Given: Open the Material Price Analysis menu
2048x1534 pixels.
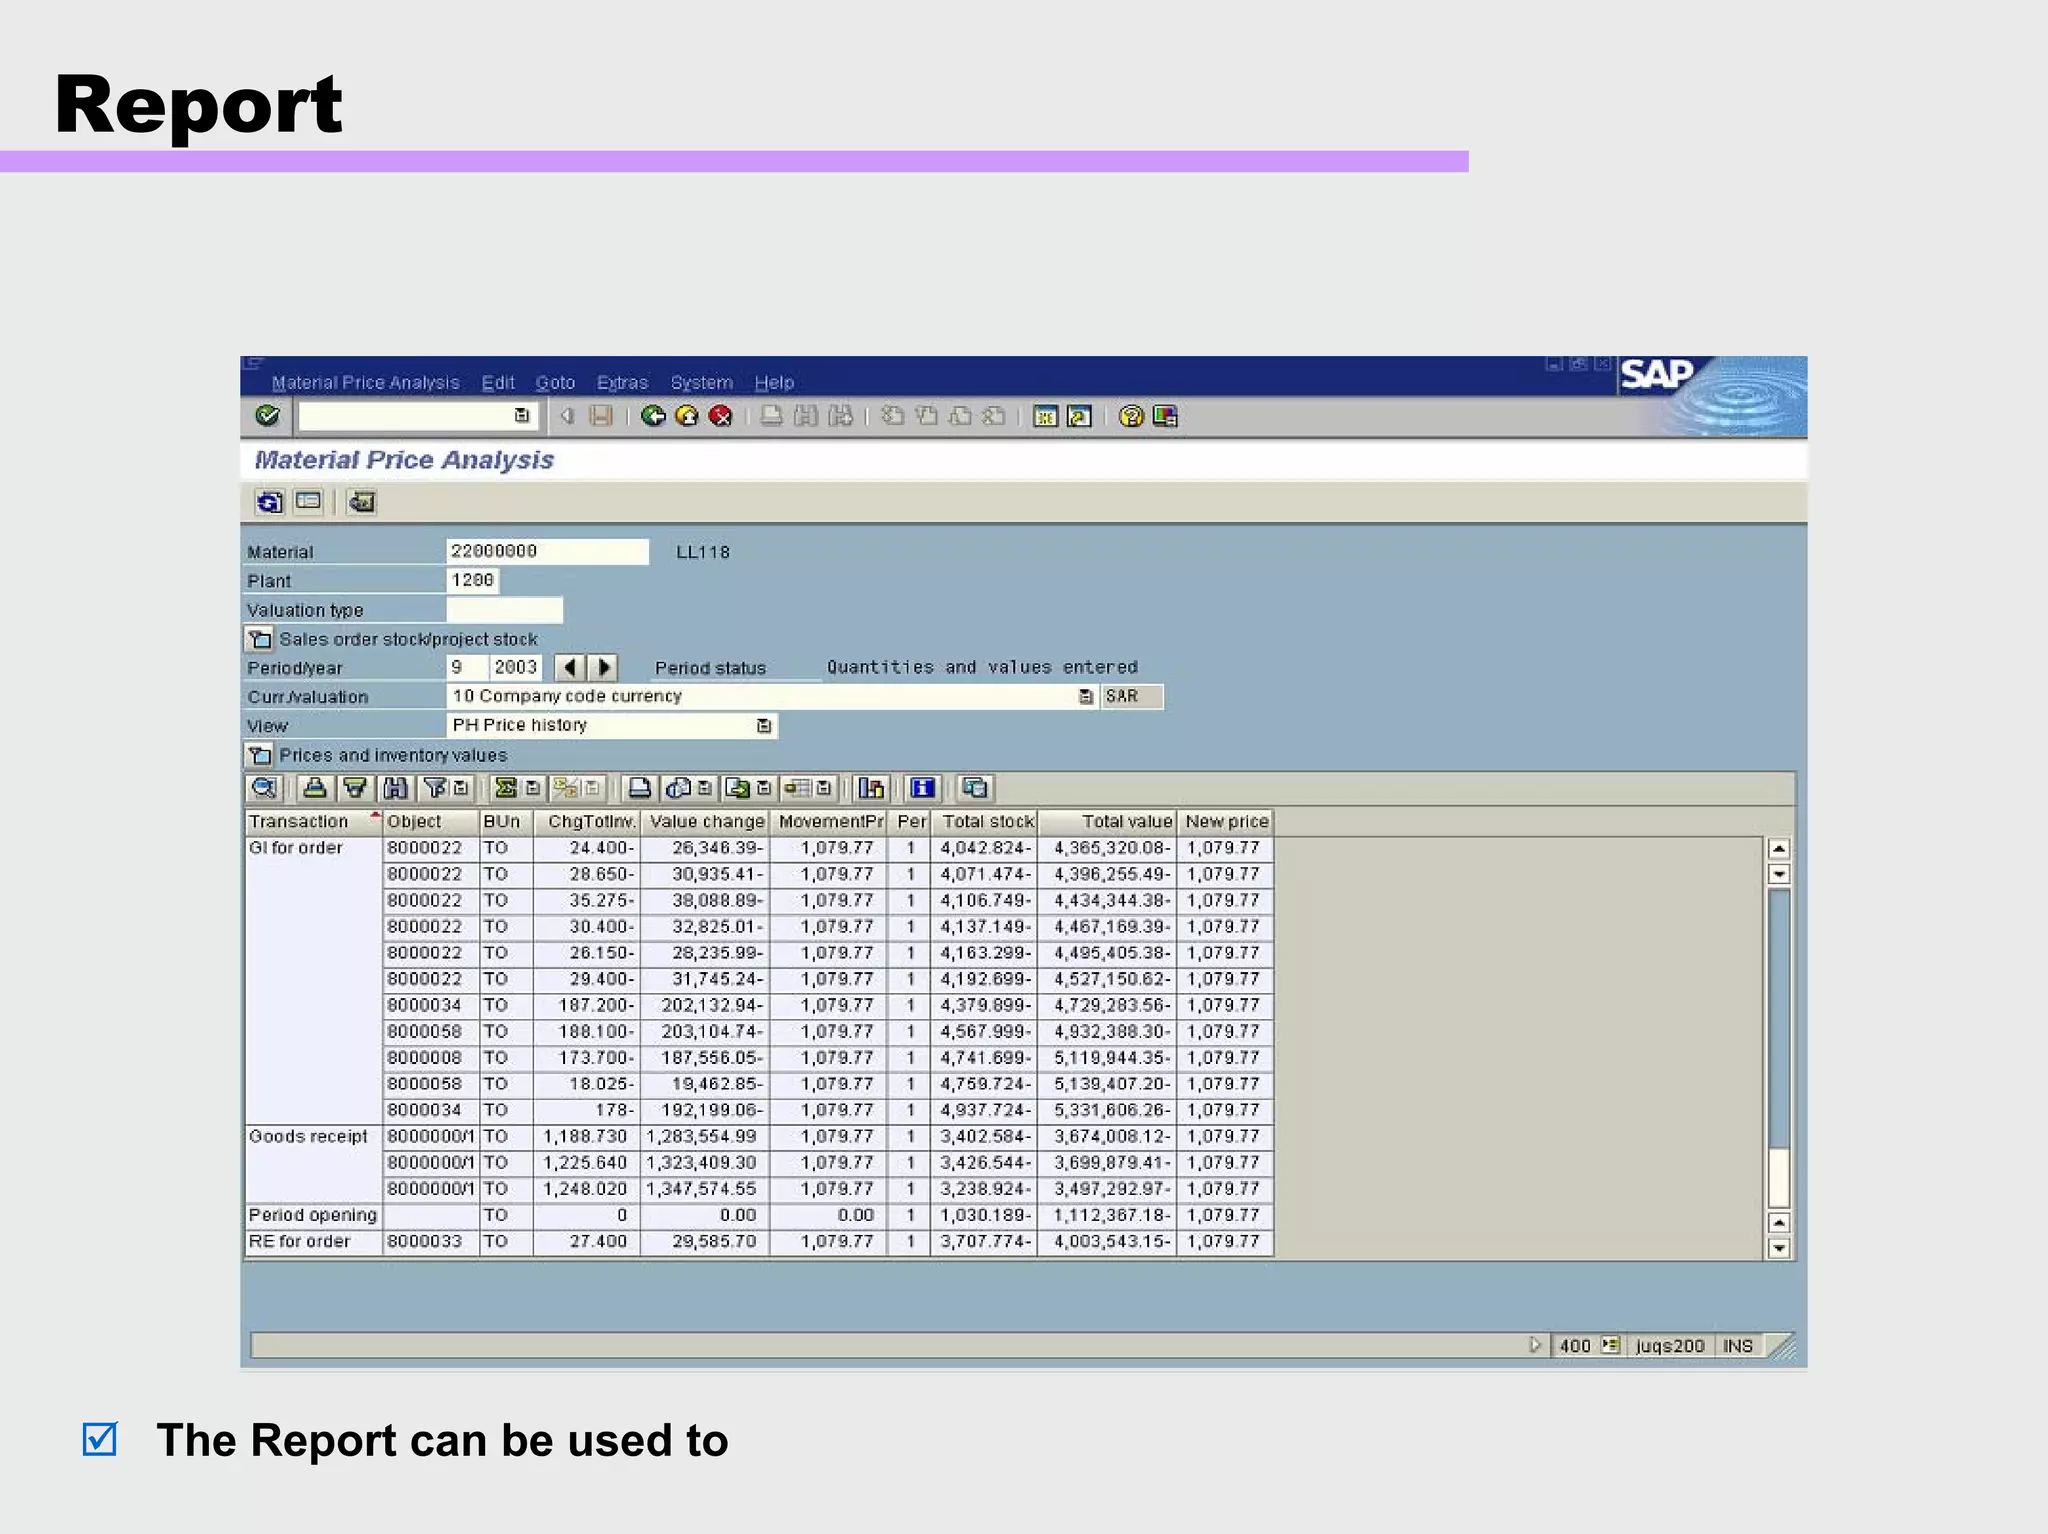Looking at the screenshot, I should [365, 382].
